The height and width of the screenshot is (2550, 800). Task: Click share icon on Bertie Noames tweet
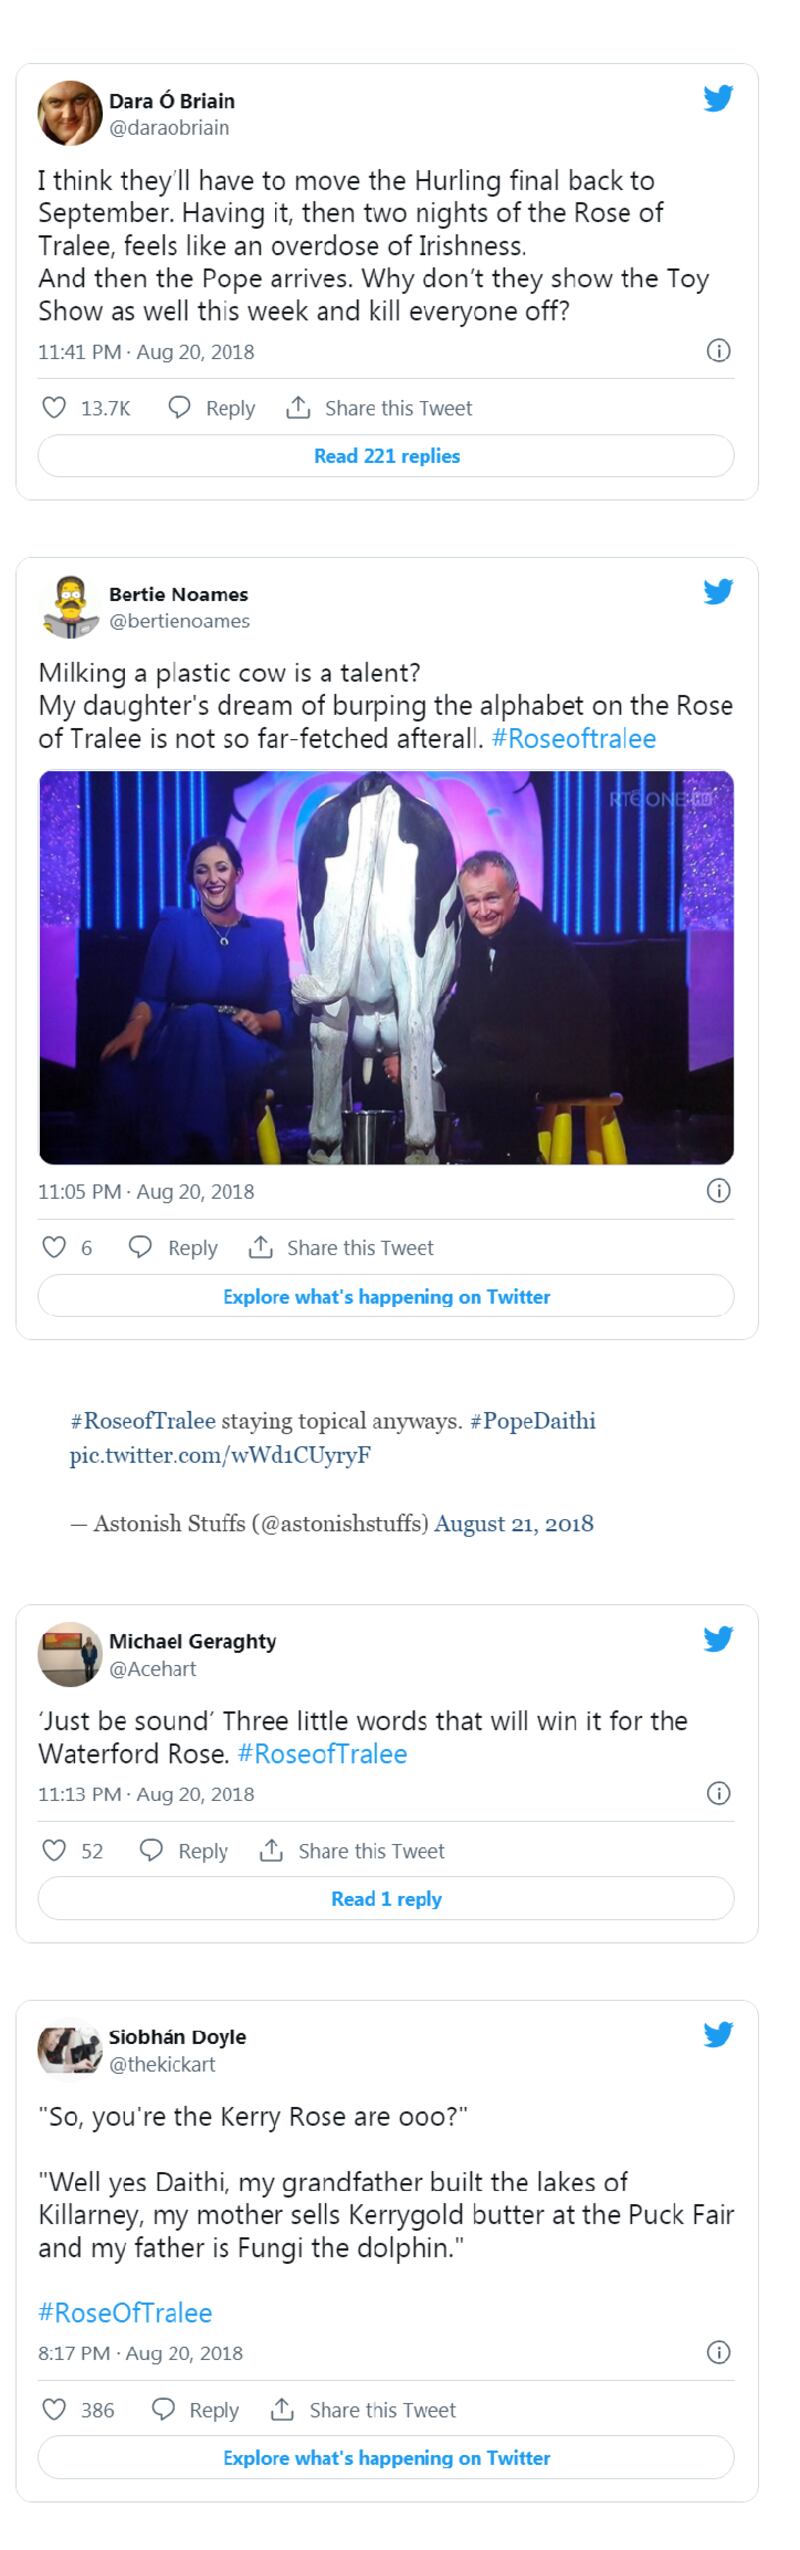[261, 1247]
